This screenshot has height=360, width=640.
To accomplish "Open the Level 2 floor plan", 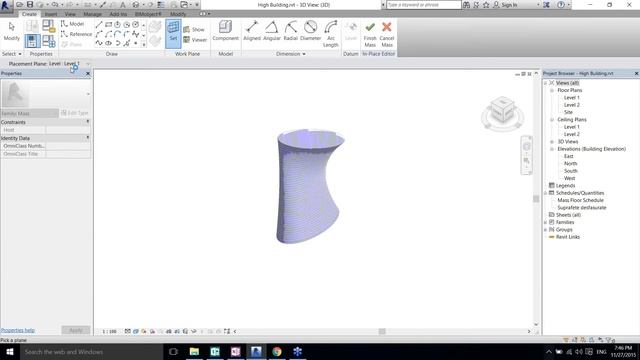I will (571, 105).
